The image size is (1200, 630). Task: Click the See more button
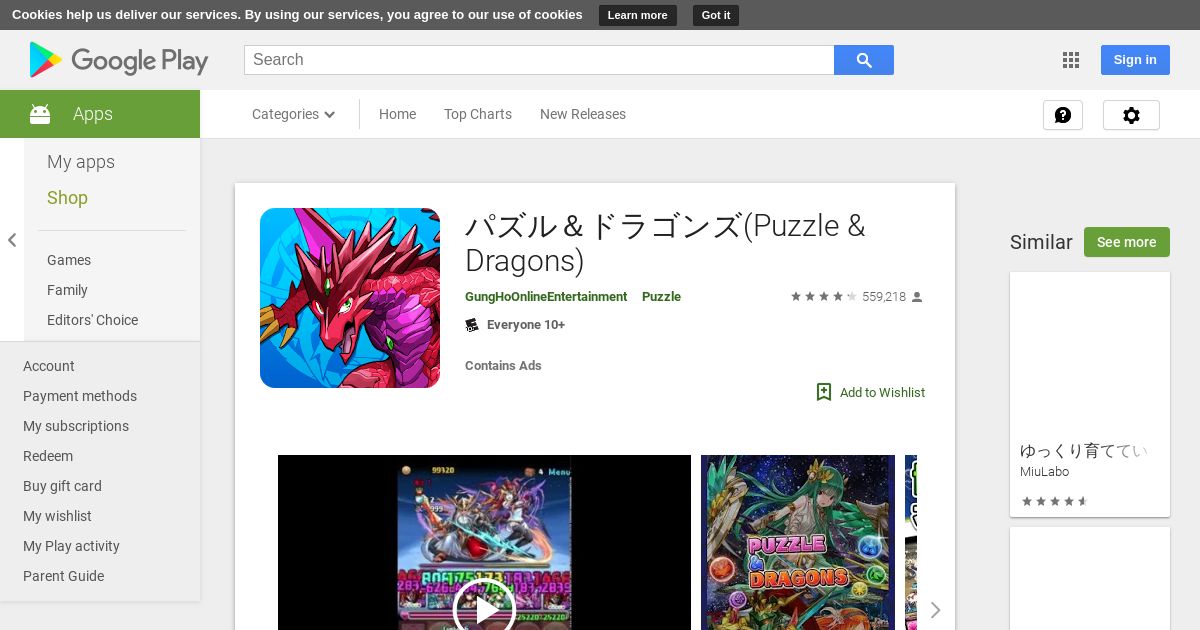(x=1126, y=242)
